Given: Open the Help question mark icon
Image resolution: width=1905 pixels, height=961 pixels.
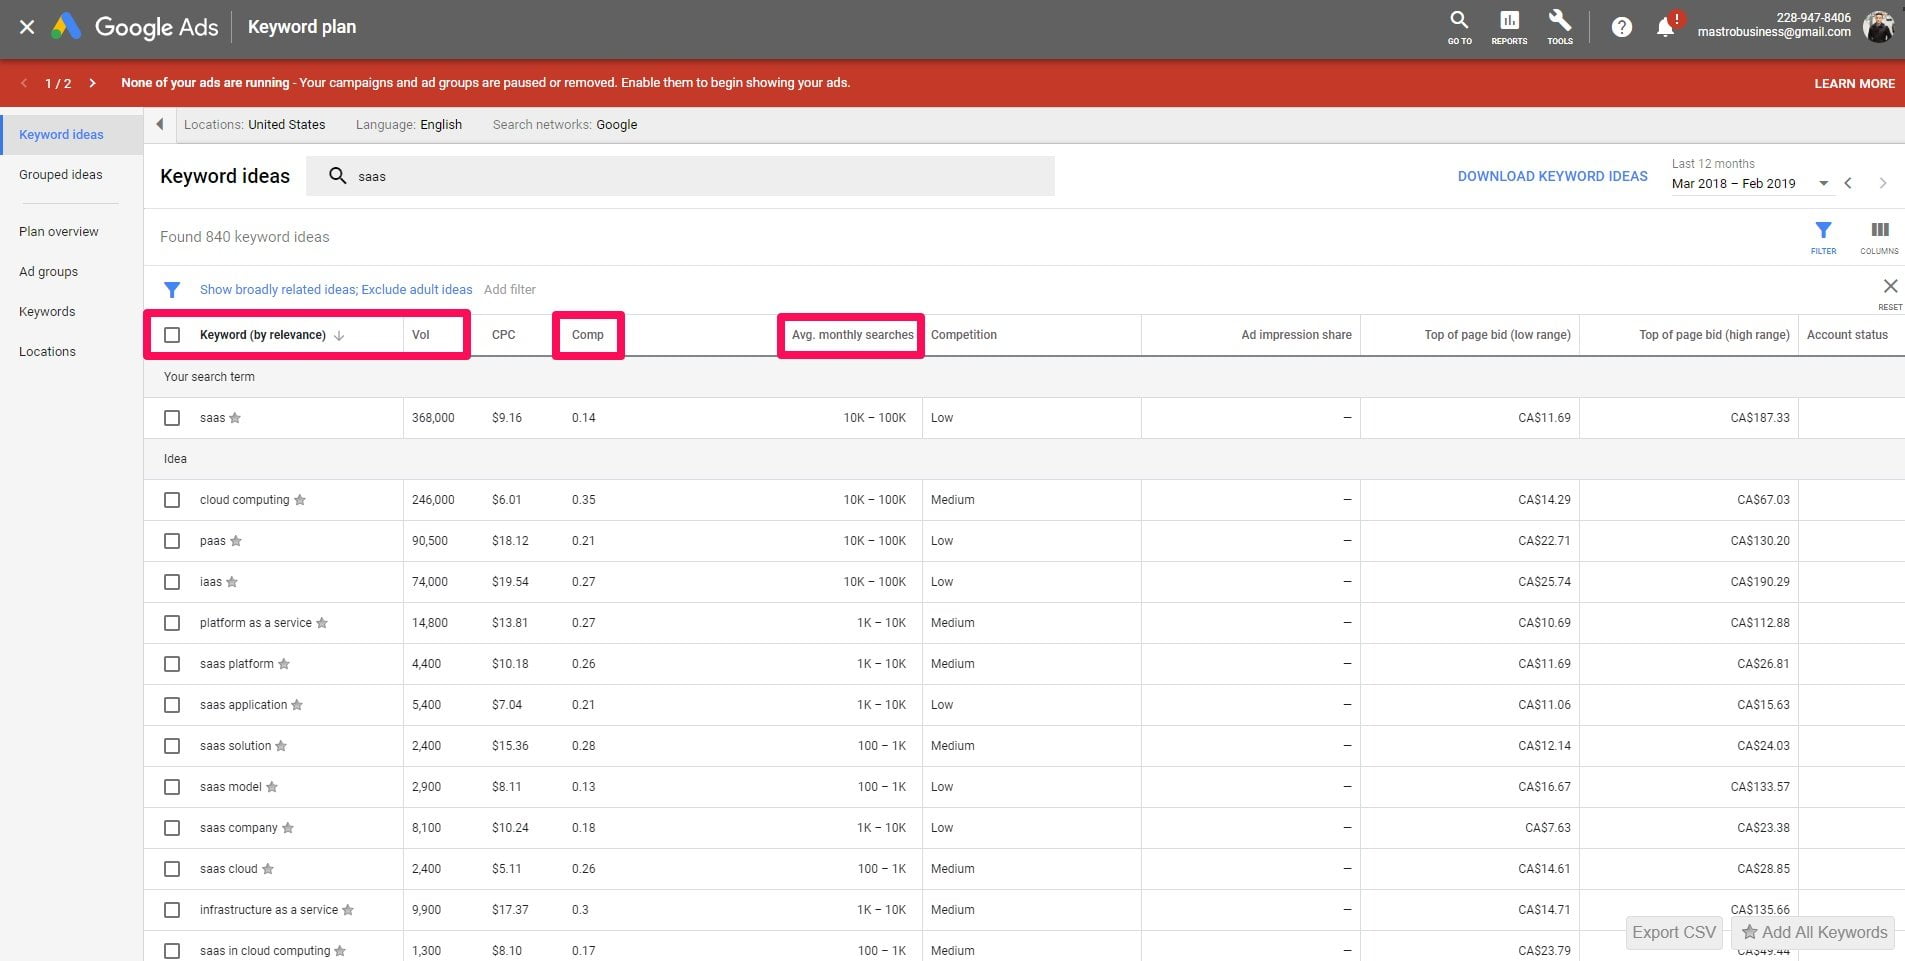Looking at the screenshot, I should (x=1622, y=27).
